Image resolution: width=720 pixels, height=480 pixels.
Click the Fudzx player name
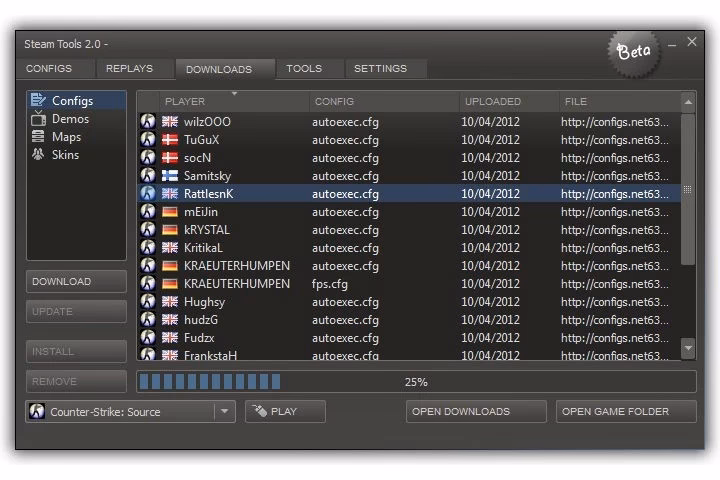[x=199, y=338]
